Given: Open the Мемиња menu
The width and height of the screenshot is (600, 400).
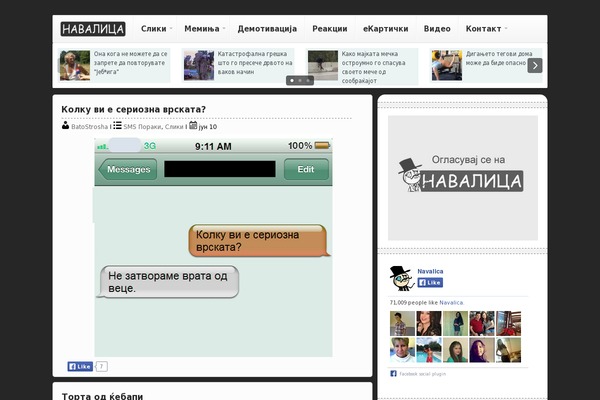Looking at the screenshot, I should point(202,29).
